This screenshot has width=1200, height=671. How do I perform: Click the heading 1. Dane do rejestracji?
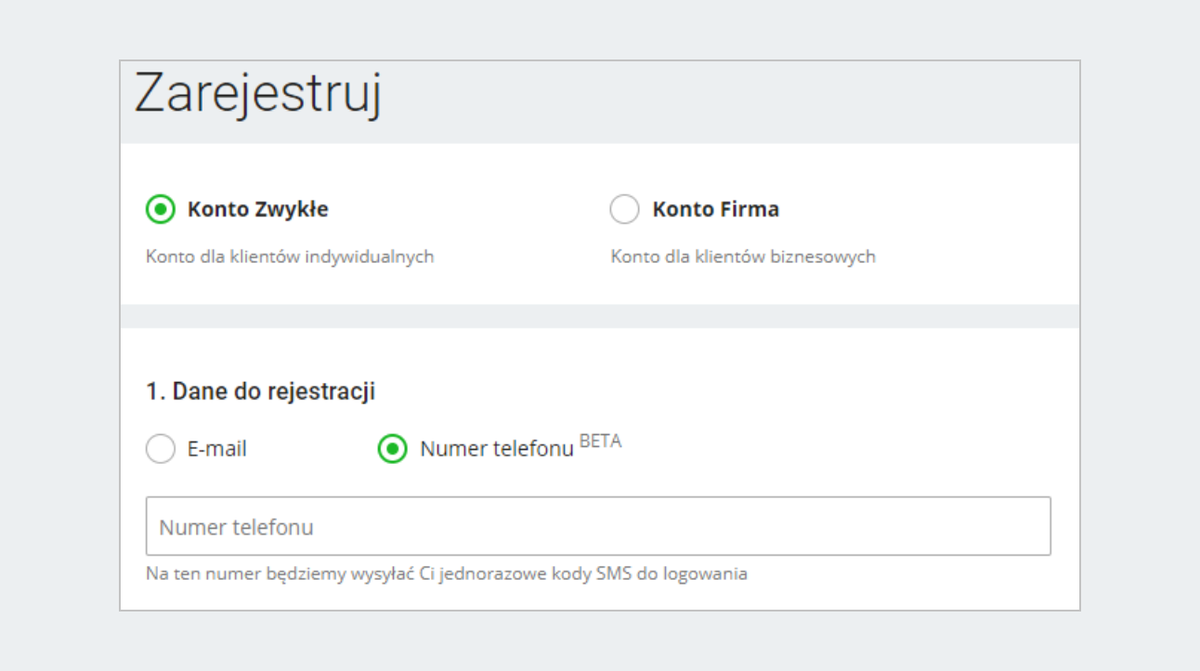click(x=258, y=391)
